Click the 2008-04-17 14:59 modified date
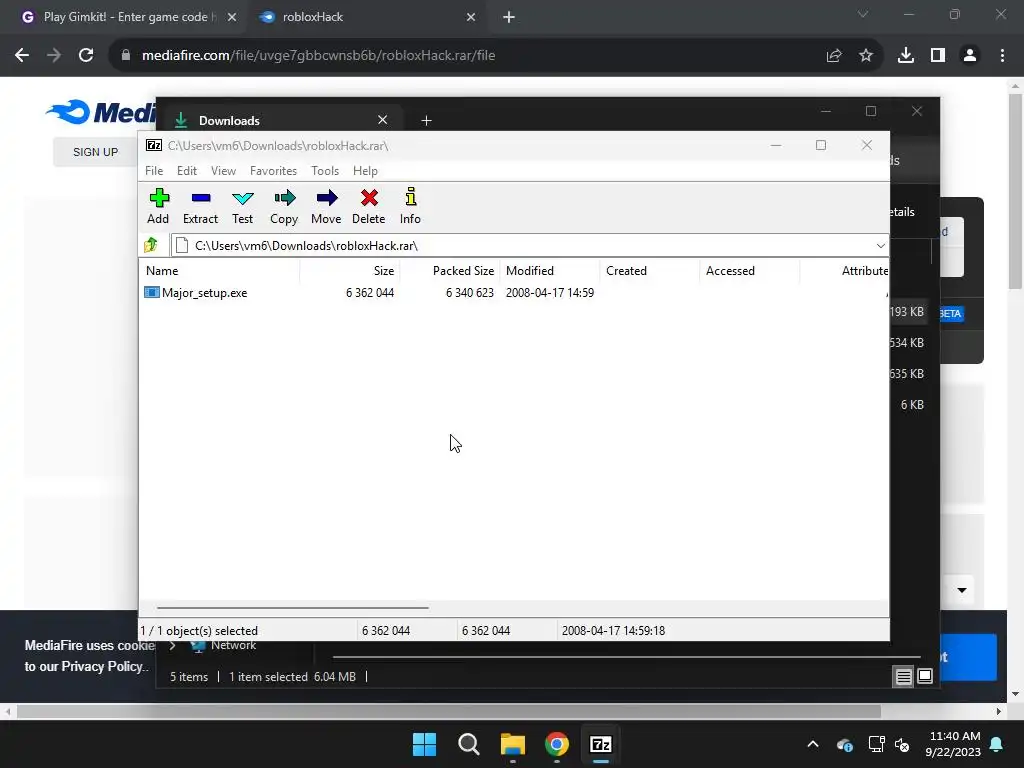This screenshot has width=1024, height=768. click(550, 293)
